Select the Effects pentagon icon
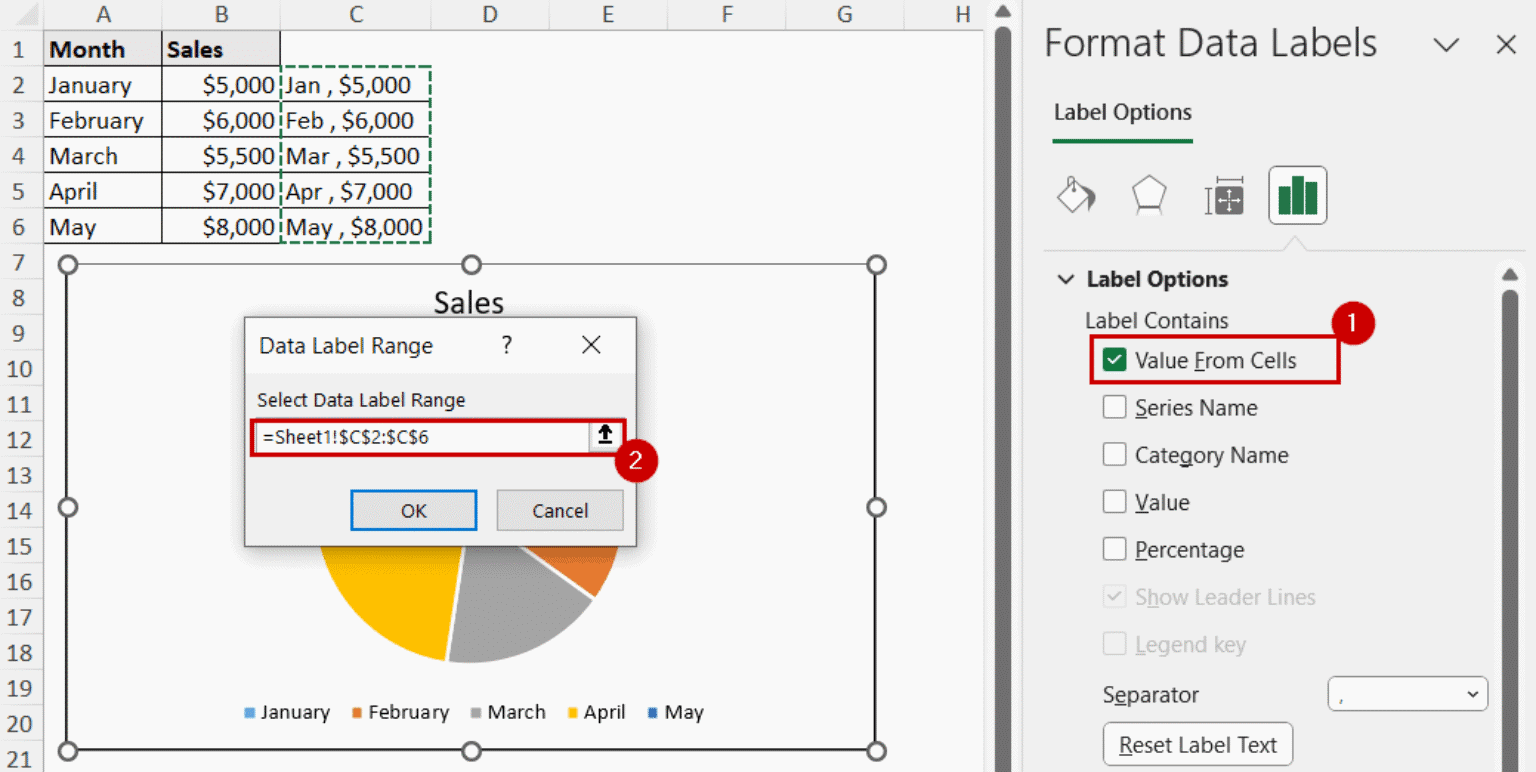 [x=1148, y=195]
